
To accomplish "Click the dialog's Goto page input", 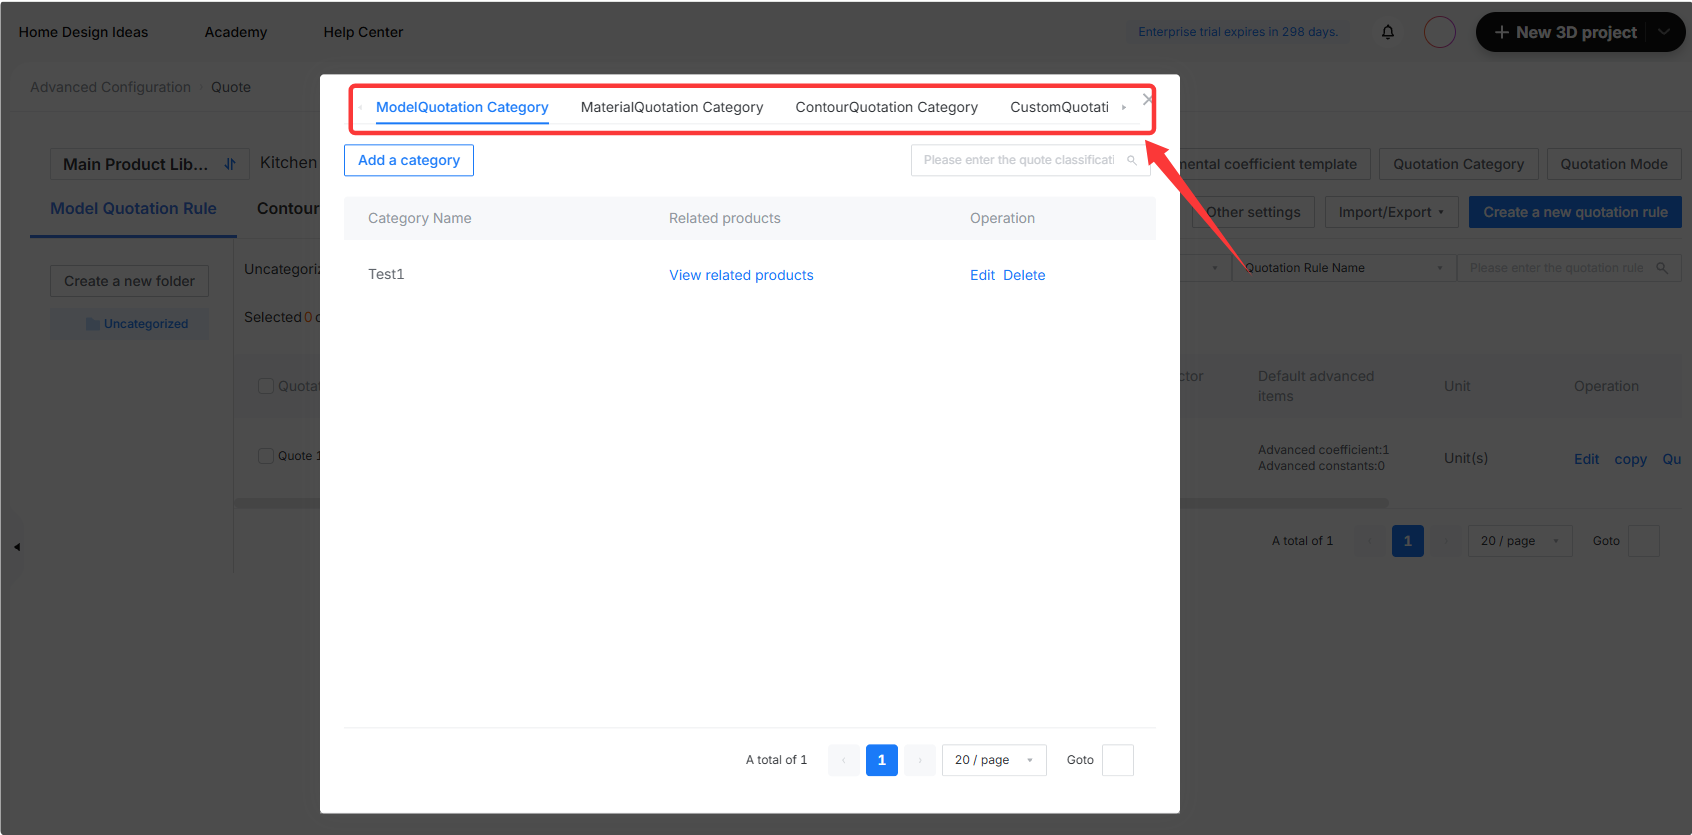I will pos(1118,760).
